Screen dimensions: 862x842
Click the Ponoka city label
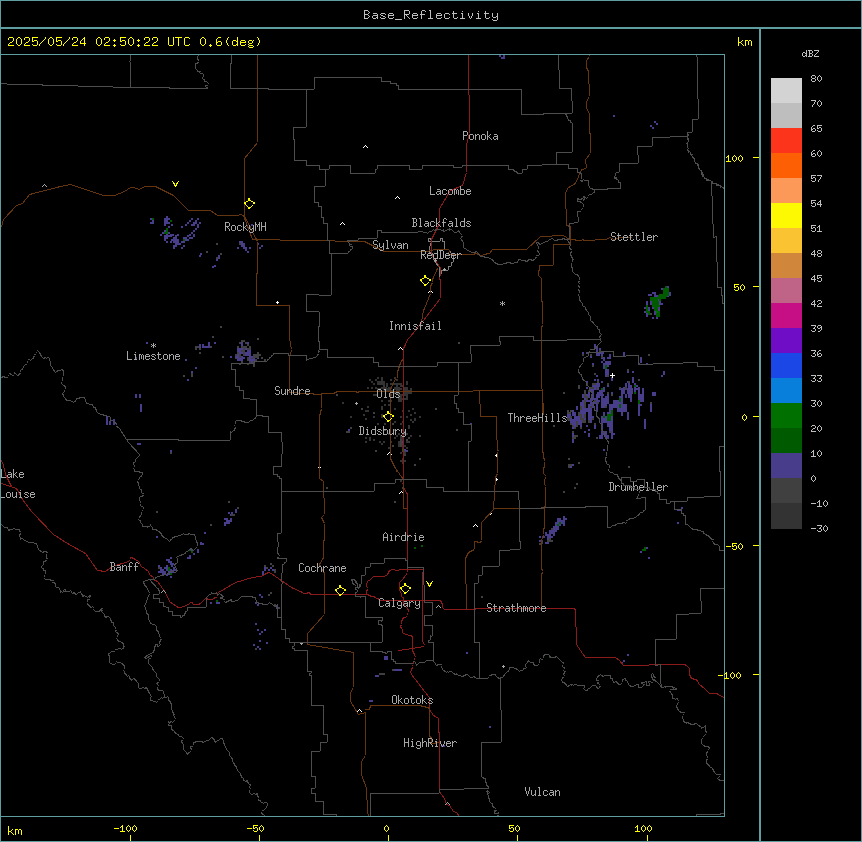pyautogui.click(x=480, y=136)
